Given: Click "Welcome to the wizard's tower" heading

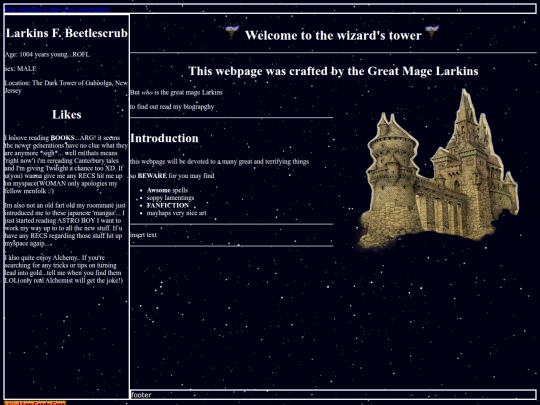Looking at the screenshot, I should point(333,35).
